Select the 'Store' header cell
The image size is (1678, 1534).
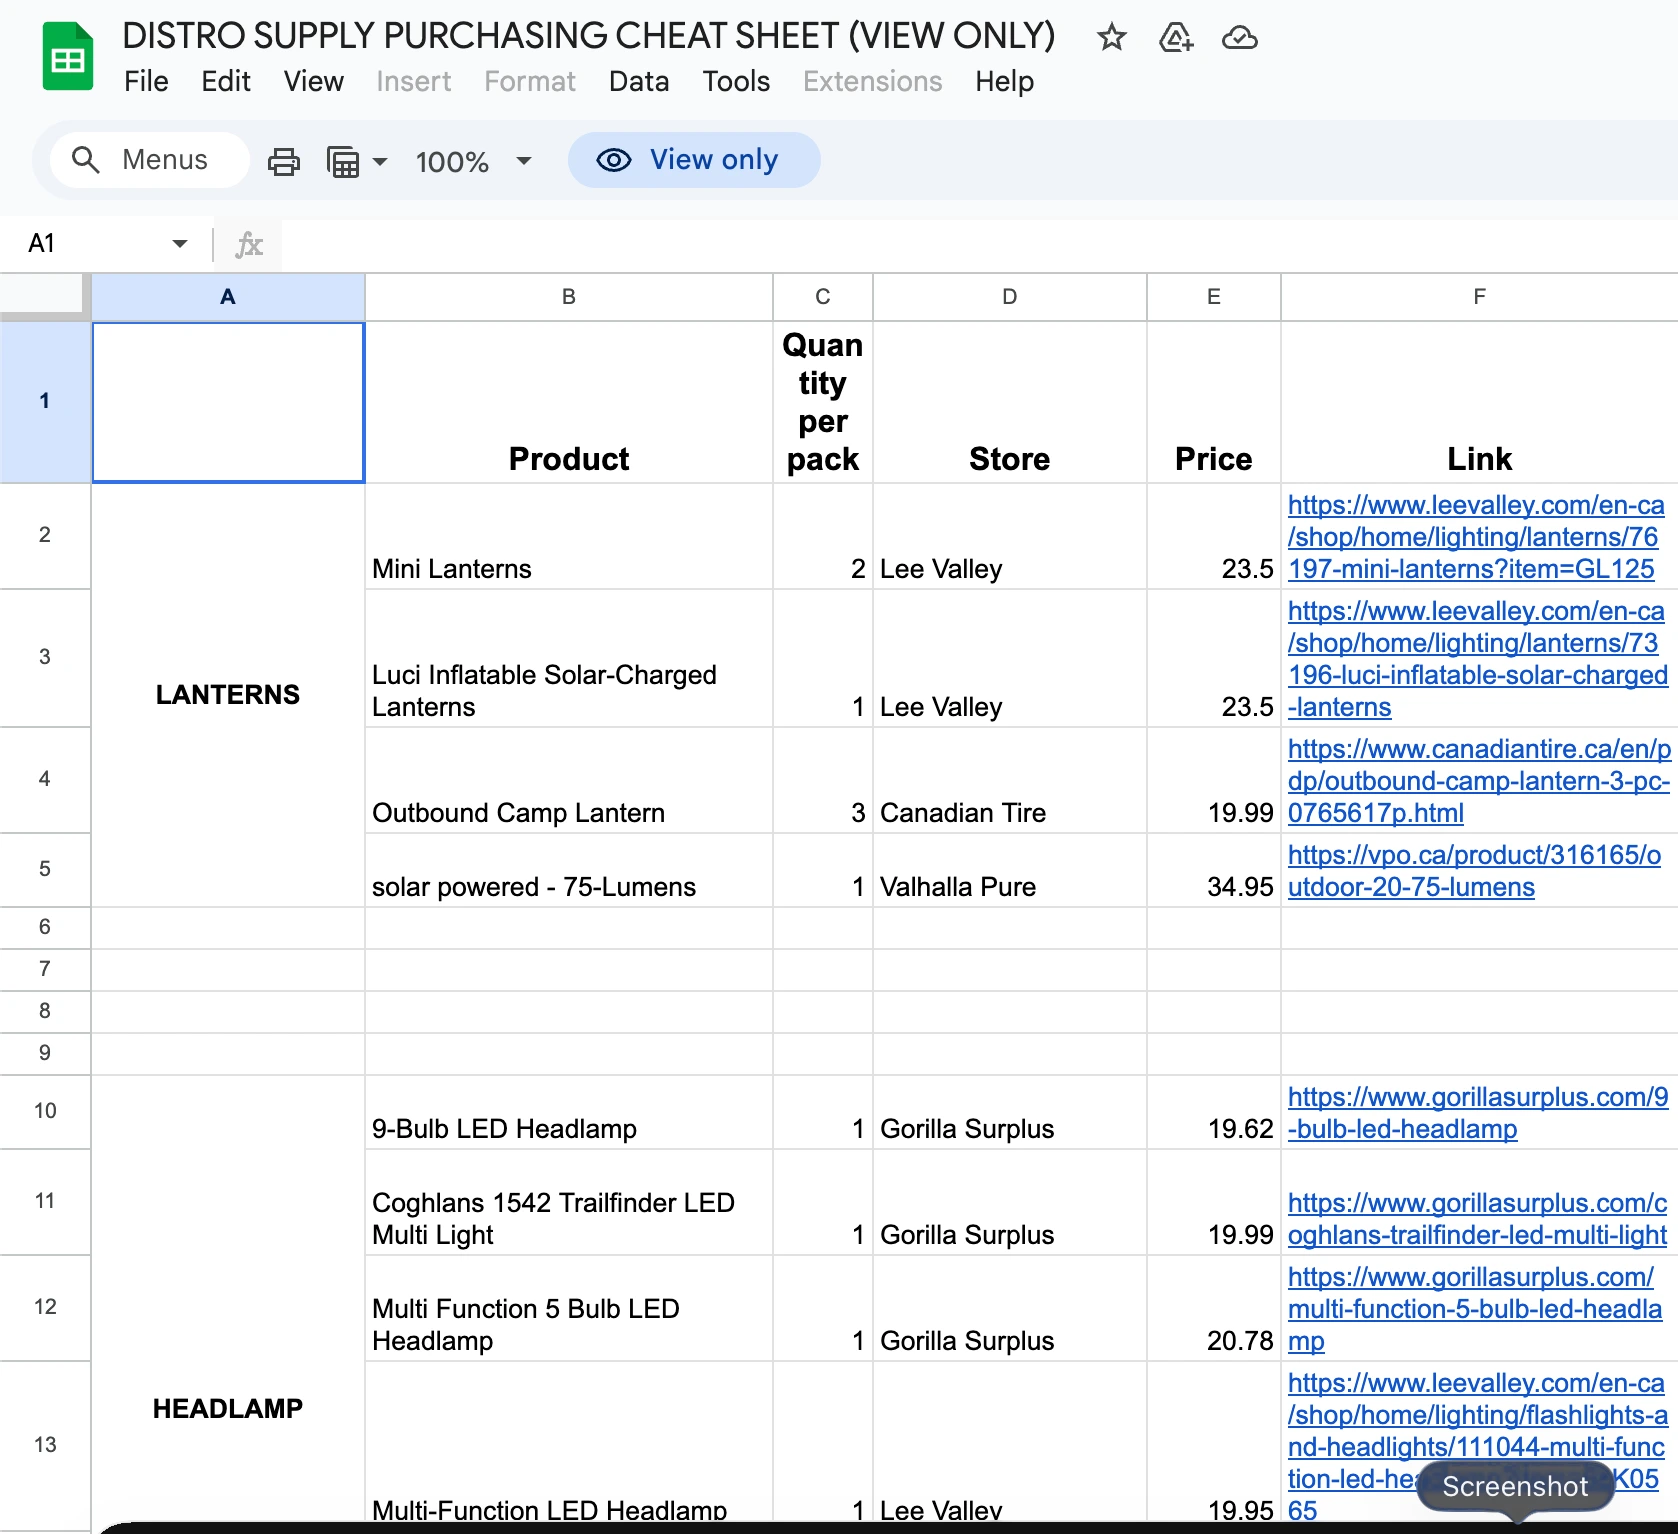click(1010, 403)
